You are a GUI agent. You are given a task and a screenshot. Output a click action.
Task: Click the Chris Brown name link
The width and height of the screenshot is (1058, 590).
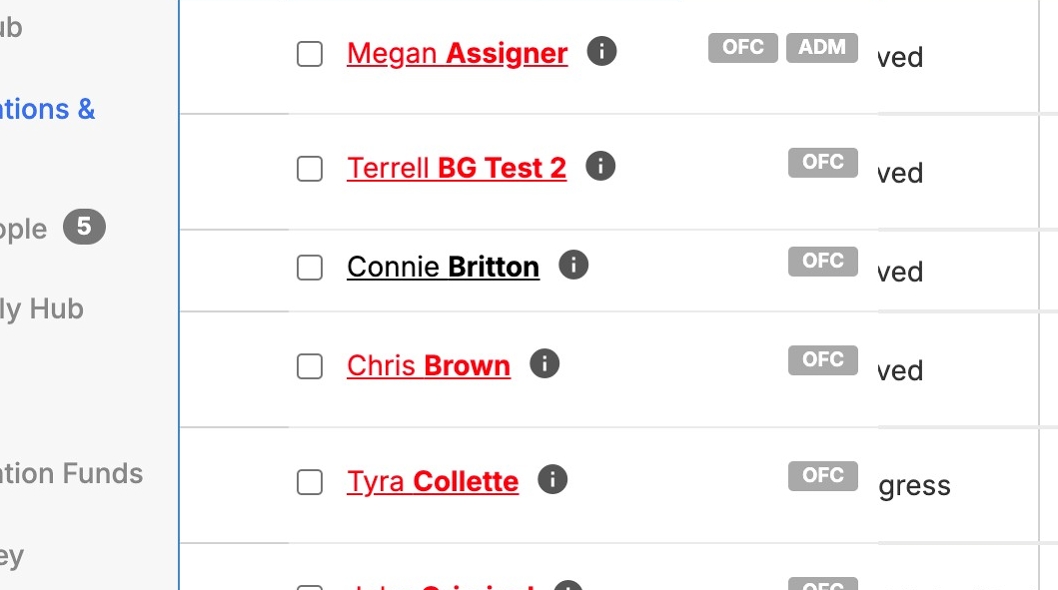(428, 366)
